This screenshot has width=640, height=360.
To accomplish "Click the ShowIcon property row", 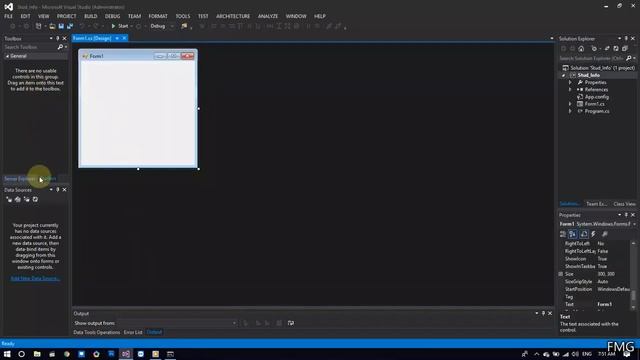I will pos(597,259).
